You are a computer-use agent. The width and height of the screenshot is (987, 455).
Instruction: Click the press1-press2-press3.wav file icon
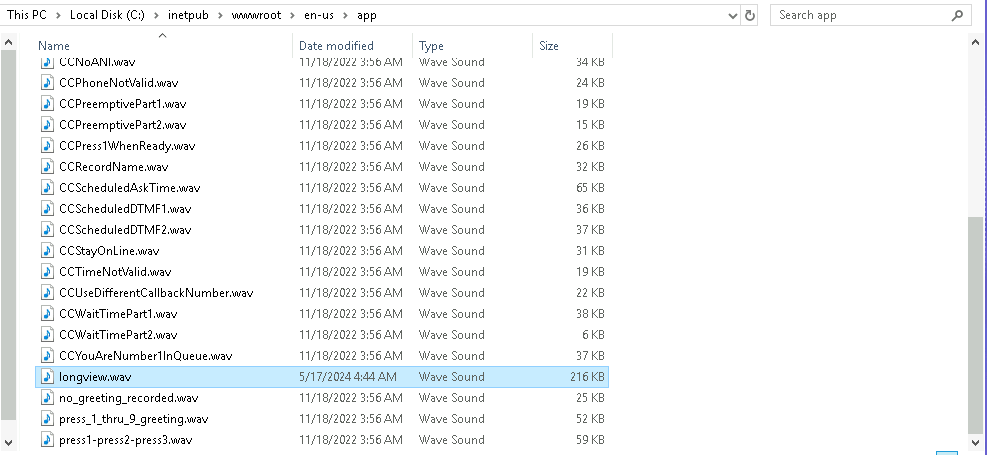click(x=47, y=440)
